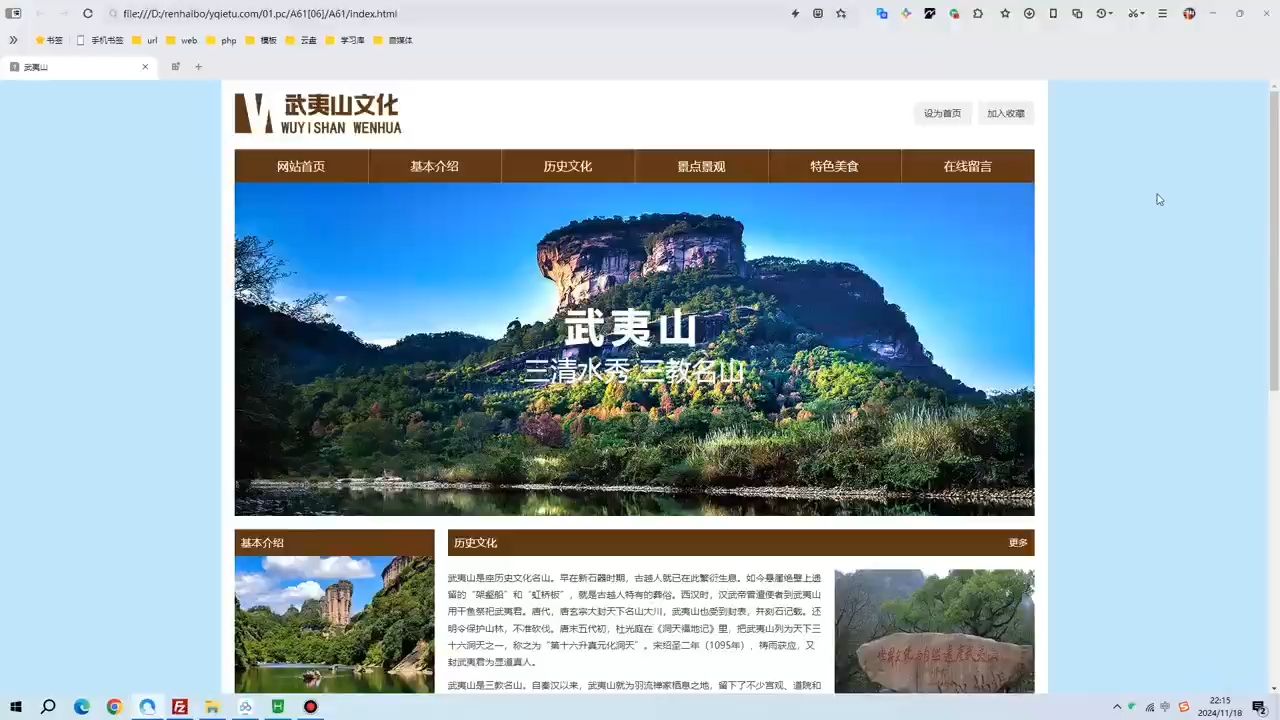
Task: Launch FileZilla from the taskbar
Action: click(x=179, y=708)
